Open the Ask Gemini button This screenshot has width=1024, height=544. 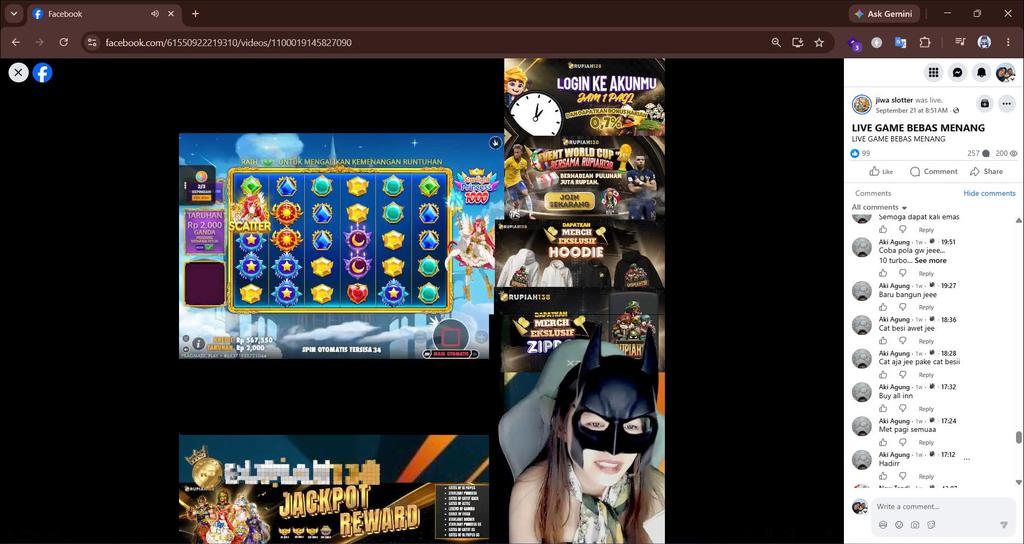[884, 14]
